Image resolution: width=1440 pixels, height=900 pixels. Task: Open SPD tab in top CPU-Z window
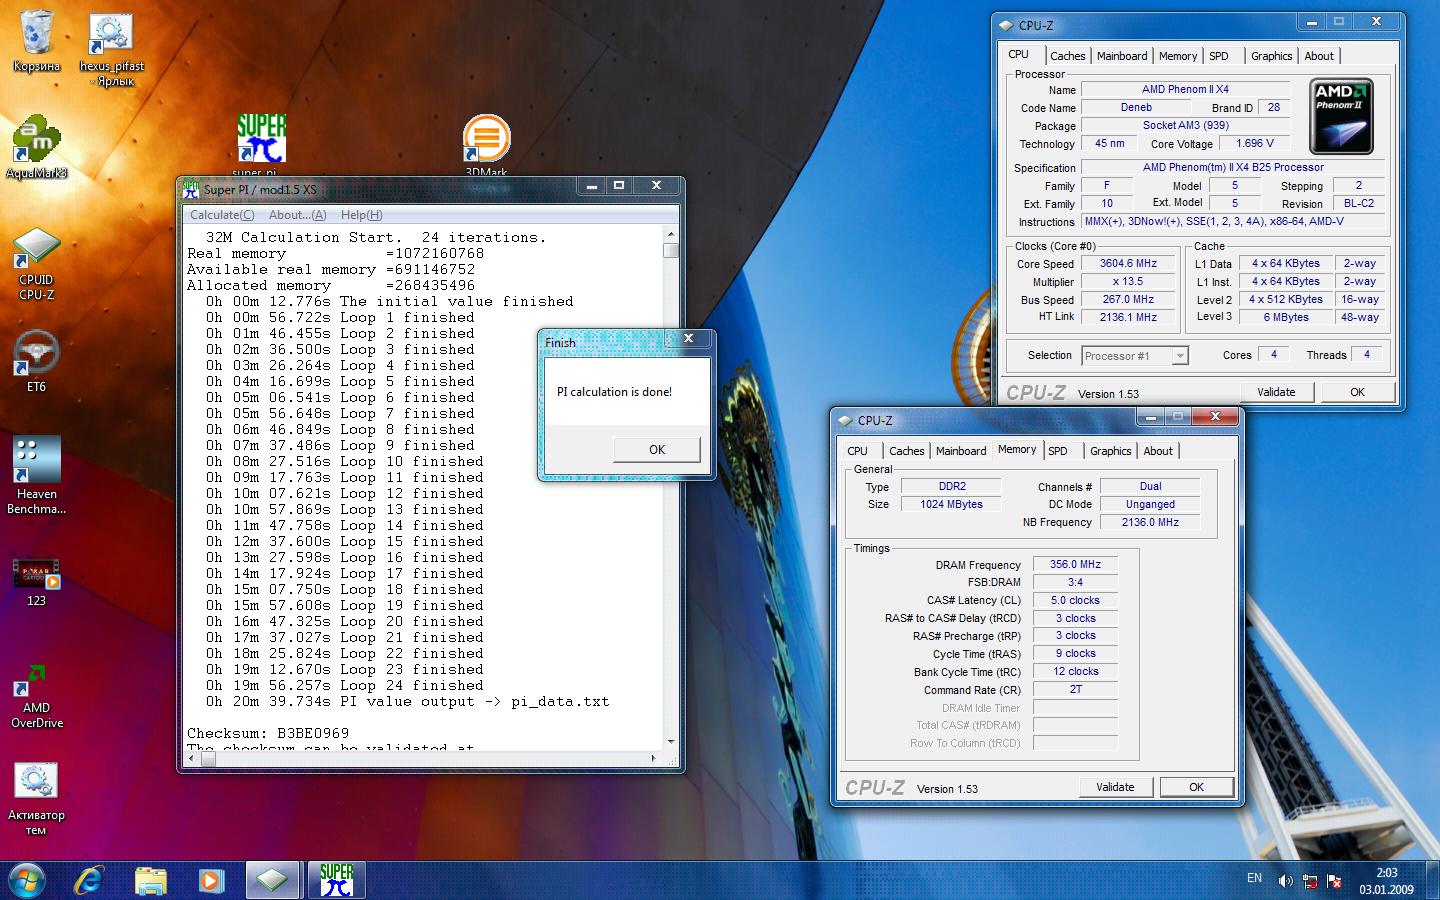click(1219, 56)
